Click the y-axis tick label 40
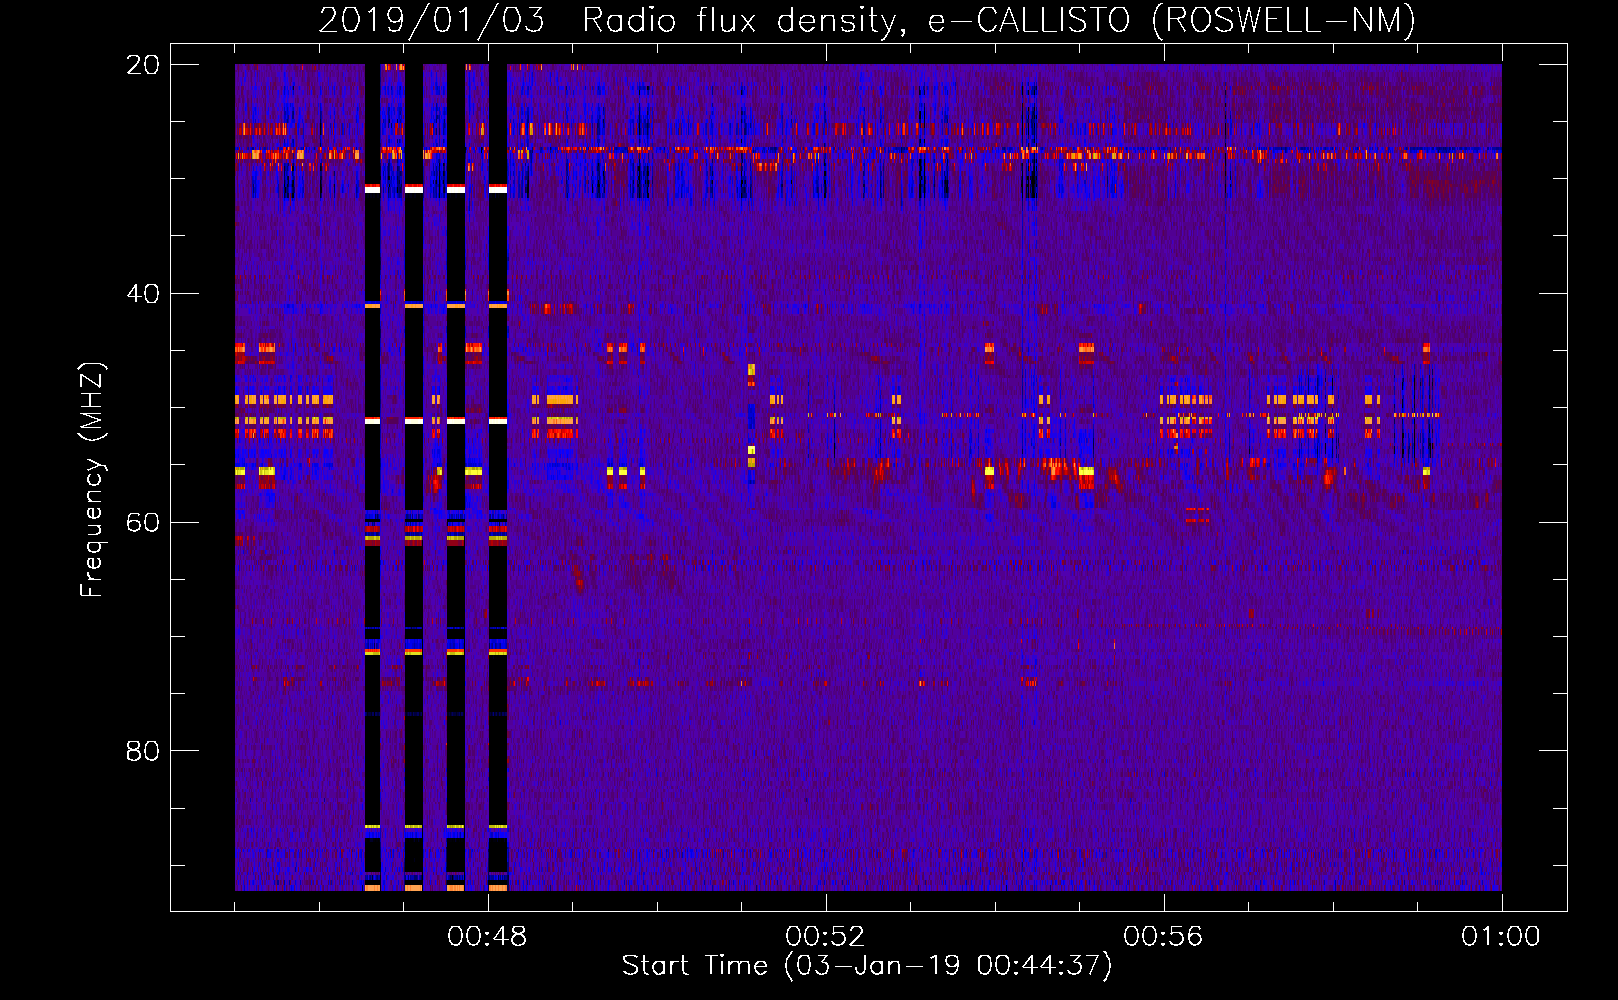This screenshot has width=1618, height=1000. point(143,294)
